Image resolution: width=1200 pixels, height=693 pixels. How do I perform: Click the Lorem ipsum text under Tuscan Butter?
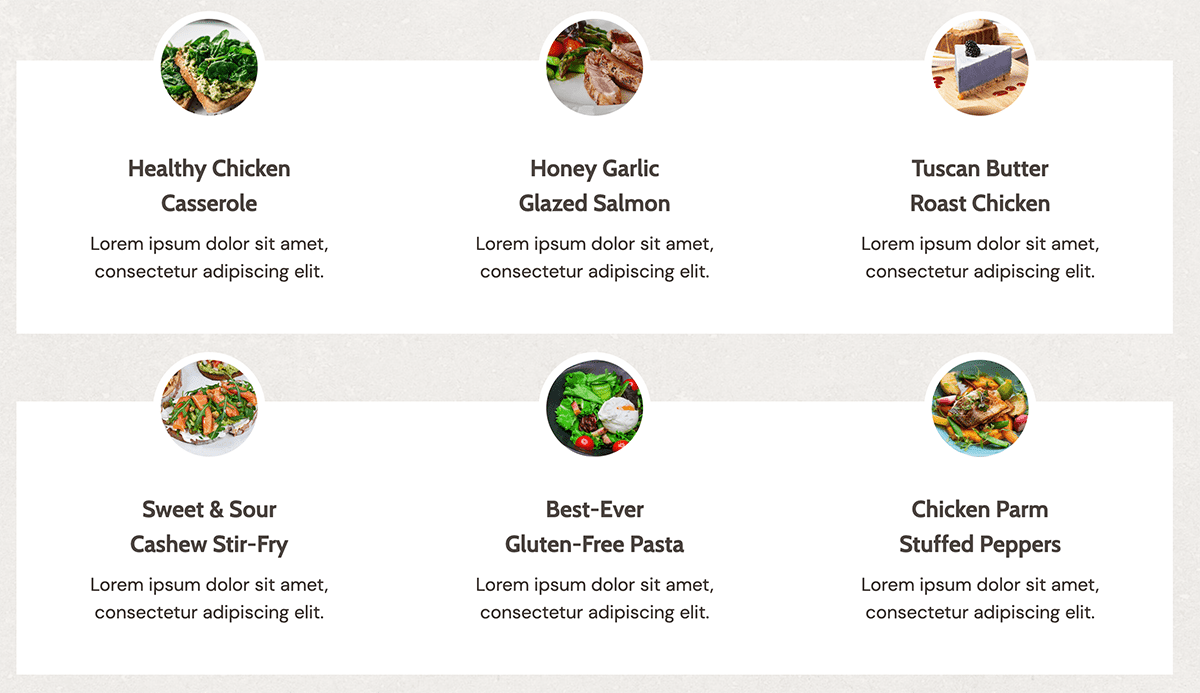pyautogui.click(x=979, y=257)
